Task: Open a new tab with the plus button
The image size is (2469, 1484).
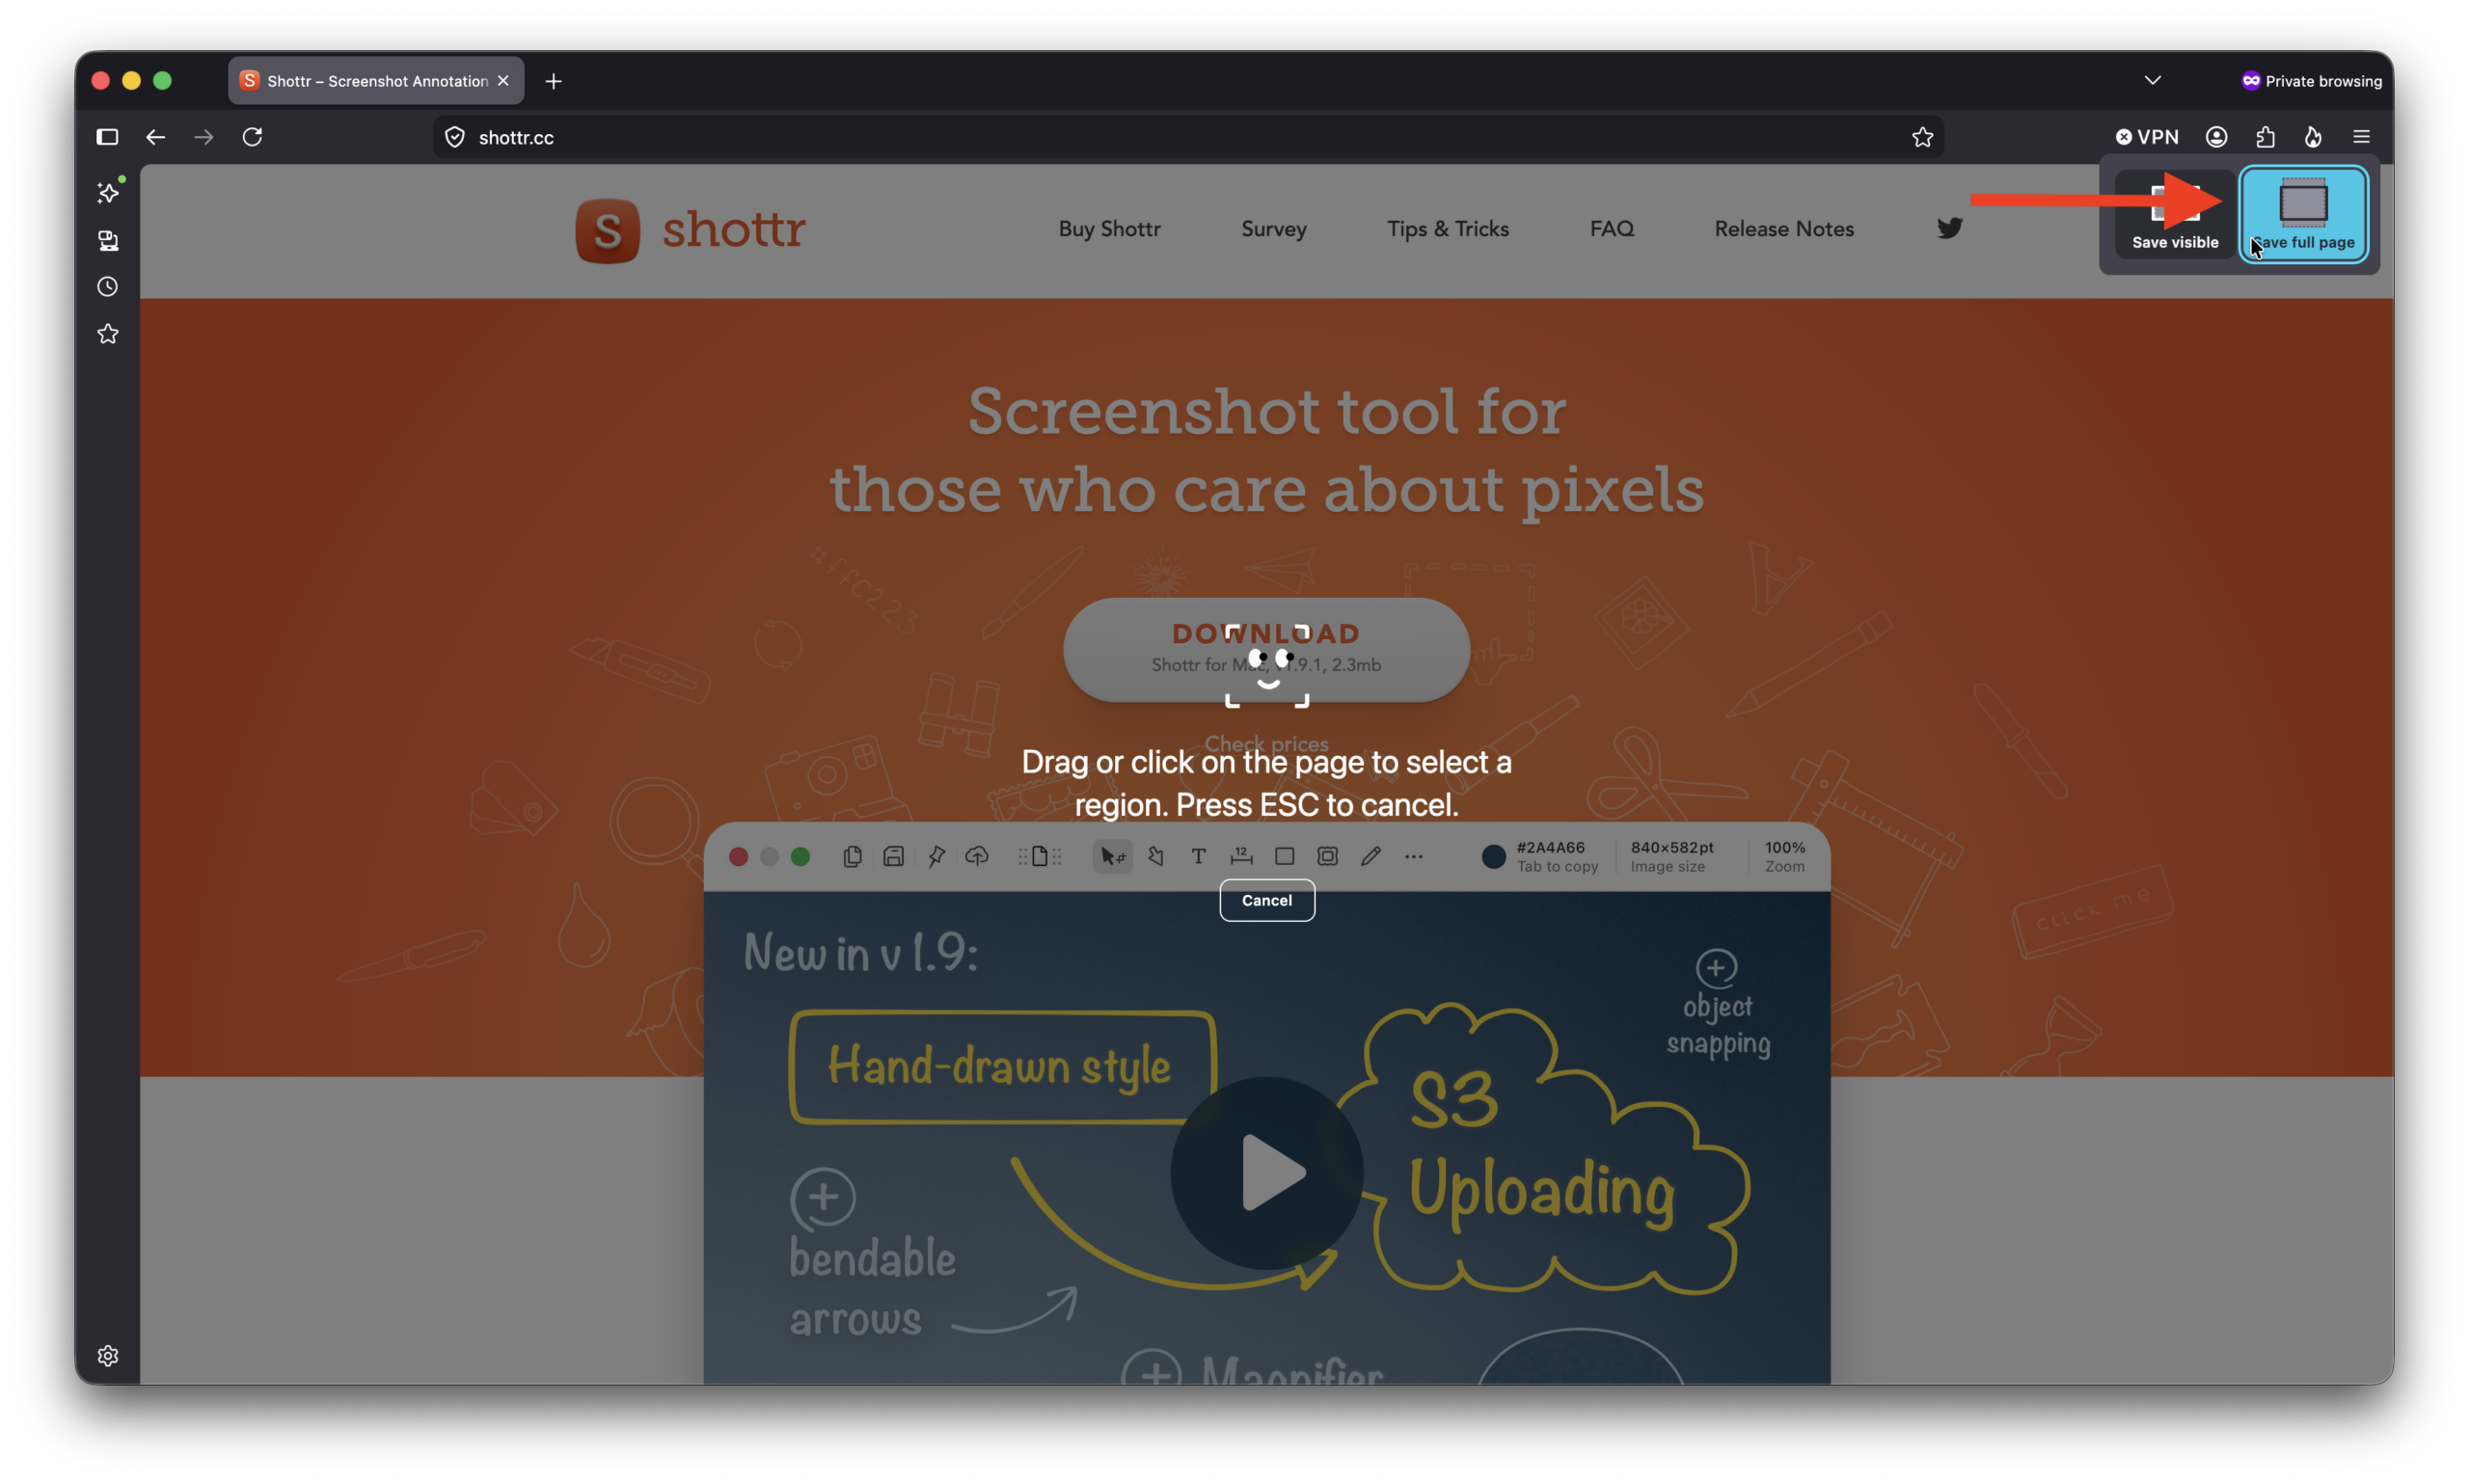Action: [x=553, y=81]
